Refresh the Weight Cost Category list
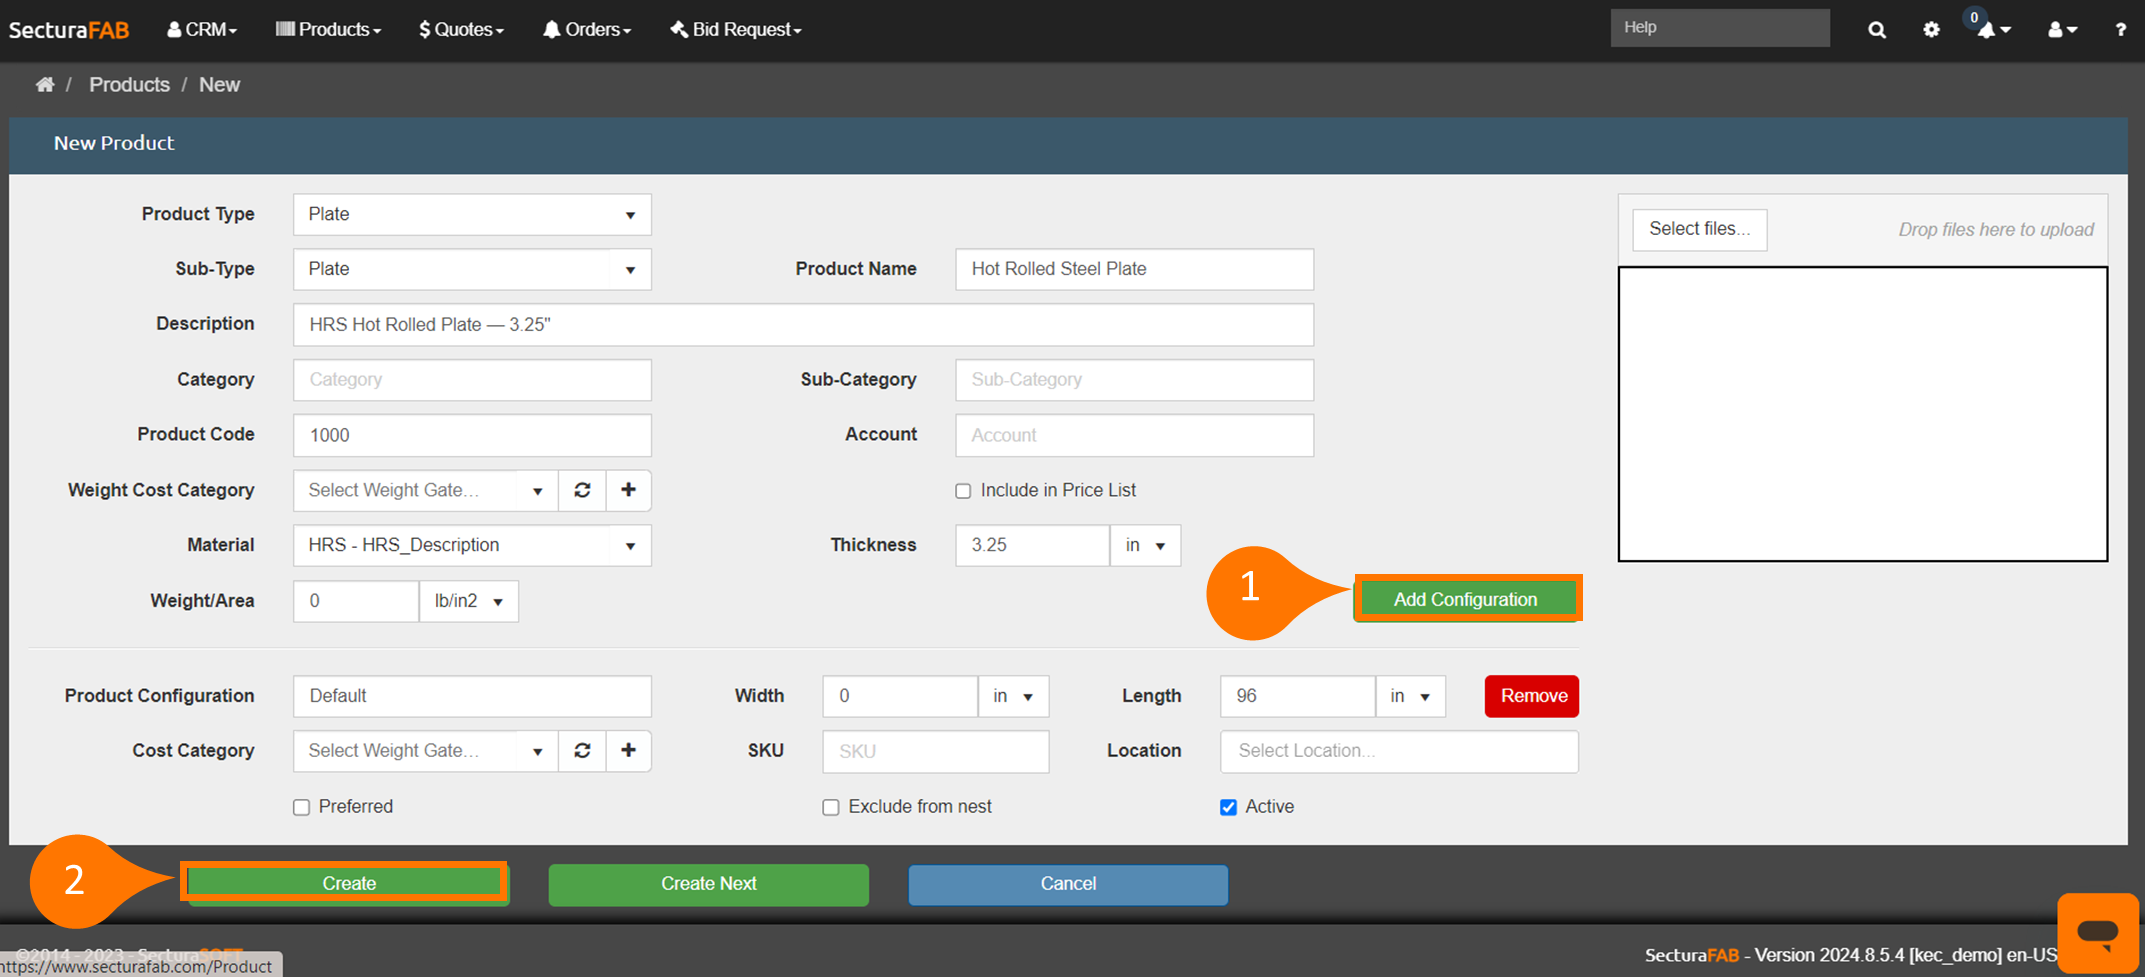Viewport: 2145px width, 977px height. pyautogui.click(x=582, y=490)
